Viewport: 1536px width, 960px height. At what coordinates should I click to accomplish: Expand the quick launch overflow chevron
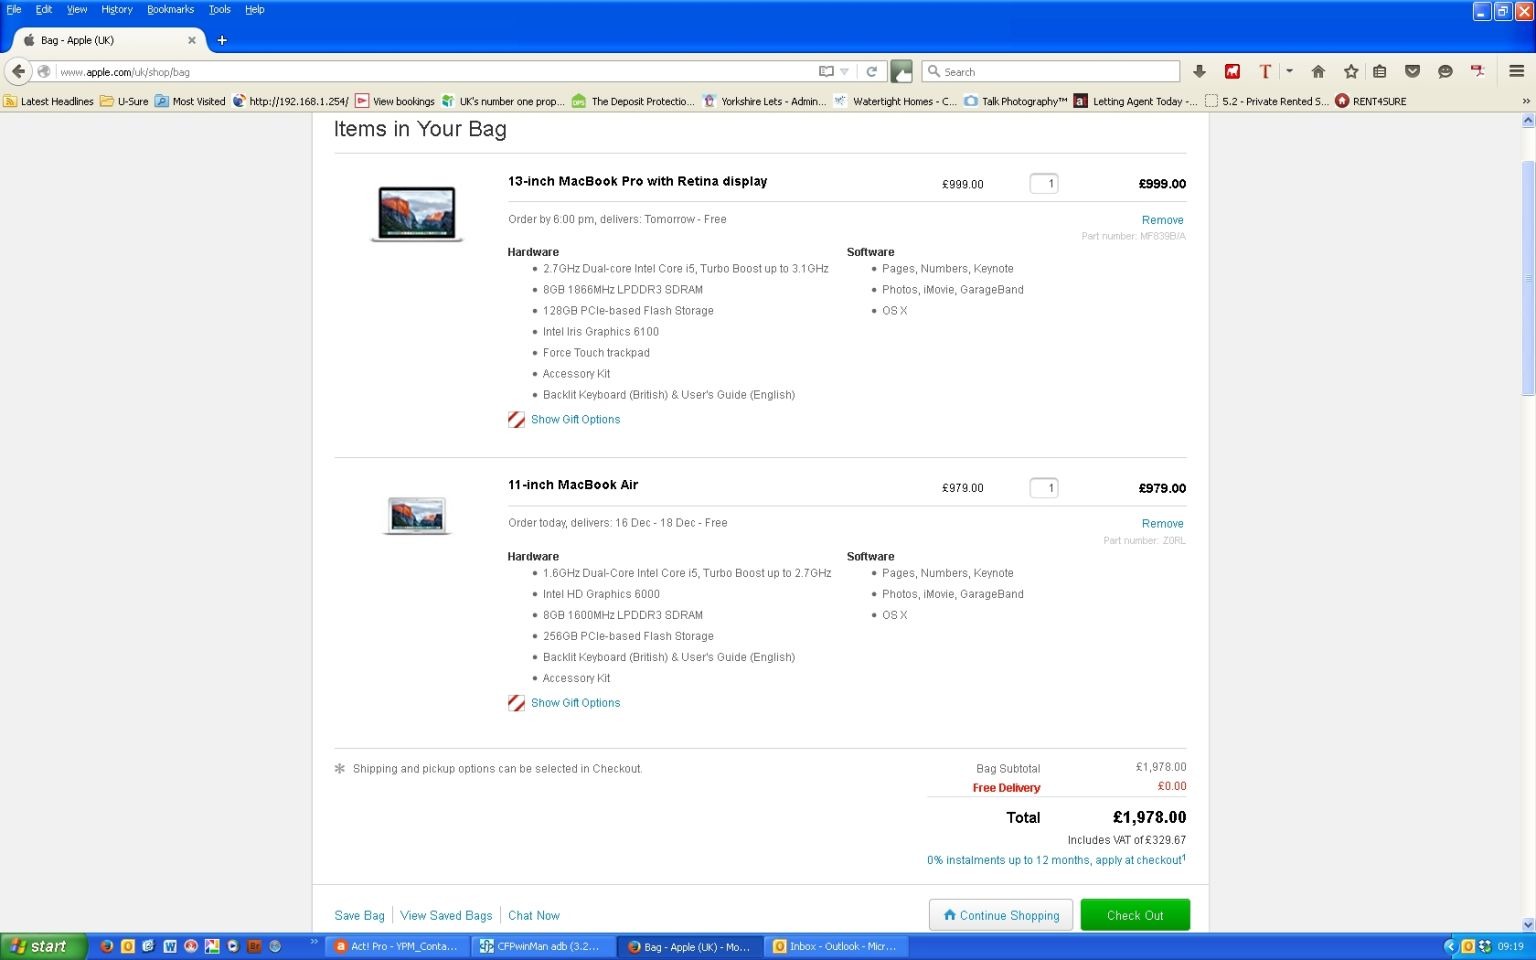314,942
